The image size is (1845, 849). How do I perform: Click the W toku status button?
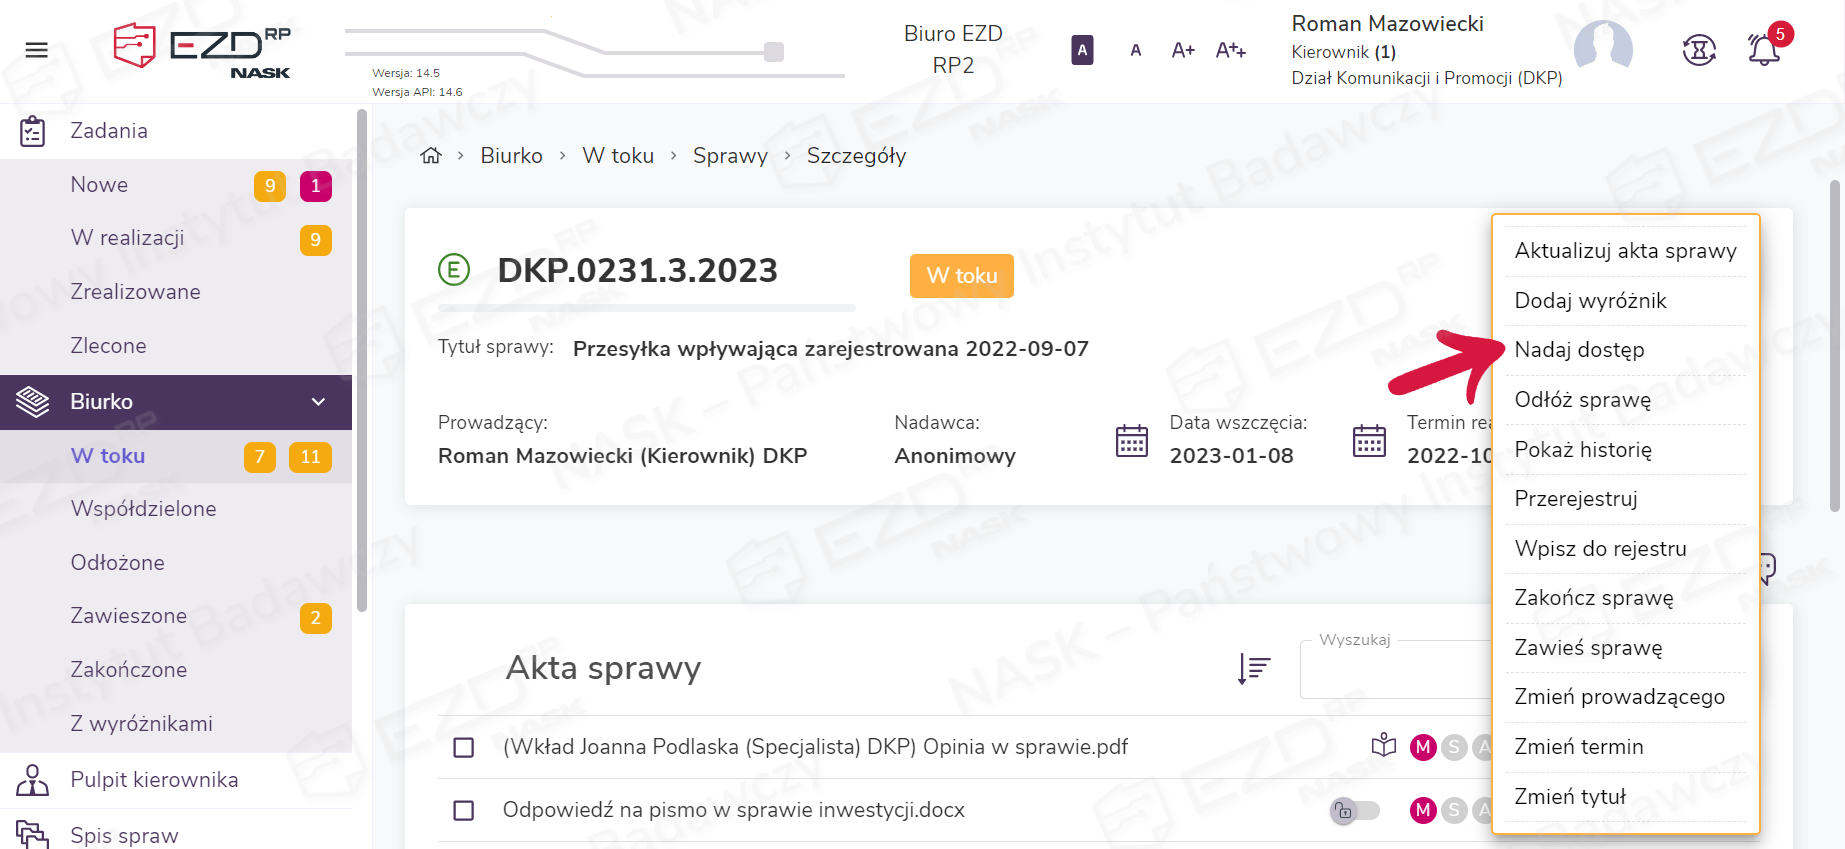(961, 276)
